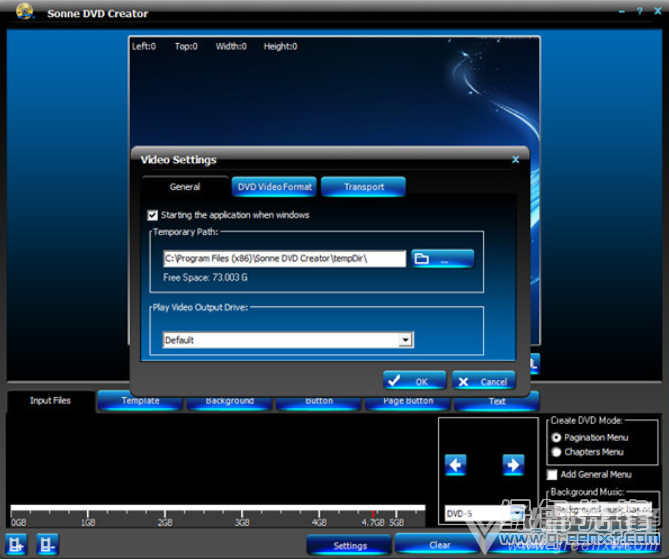The height and width of the screenshot is (559, 669).
Task: Enable Add General Menu checkbox
Action: tap(552, 475)
